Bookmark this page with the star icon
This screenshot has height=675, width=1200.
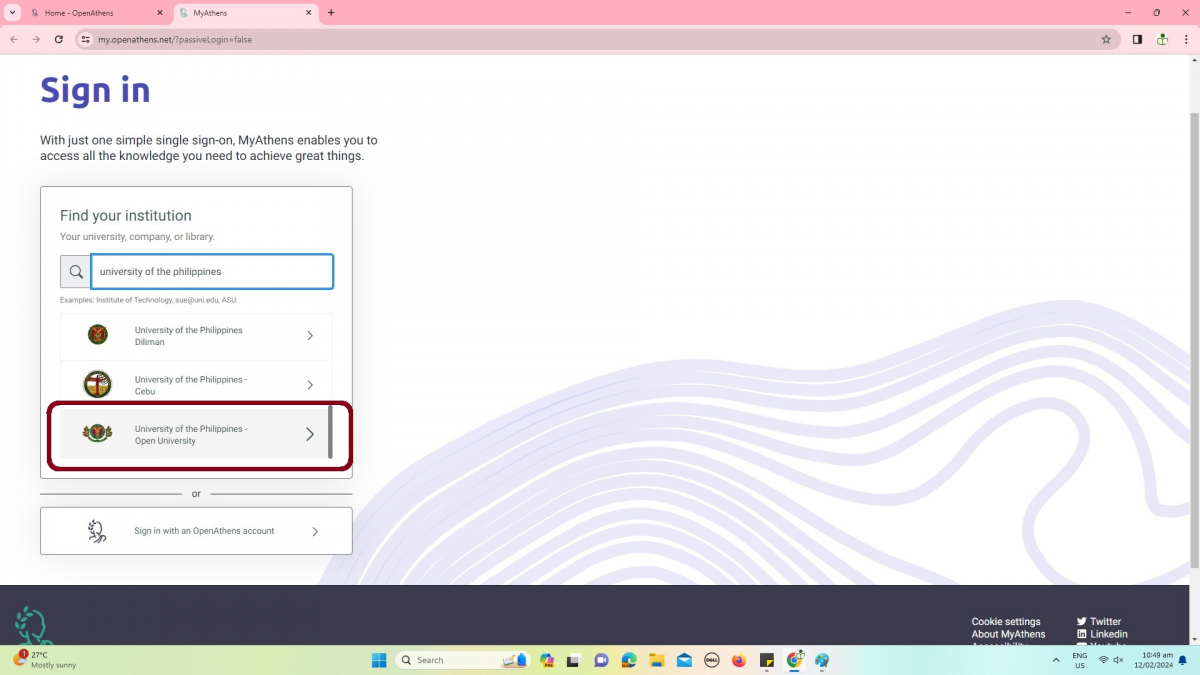point(1106,39)
